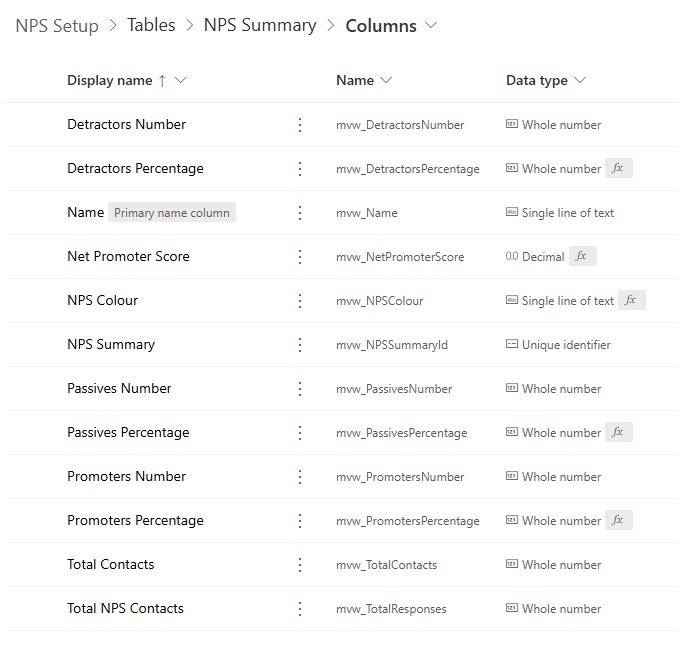Navigate to Tables in the breadcrumb

pyautogui.click(x=151, y=25)
